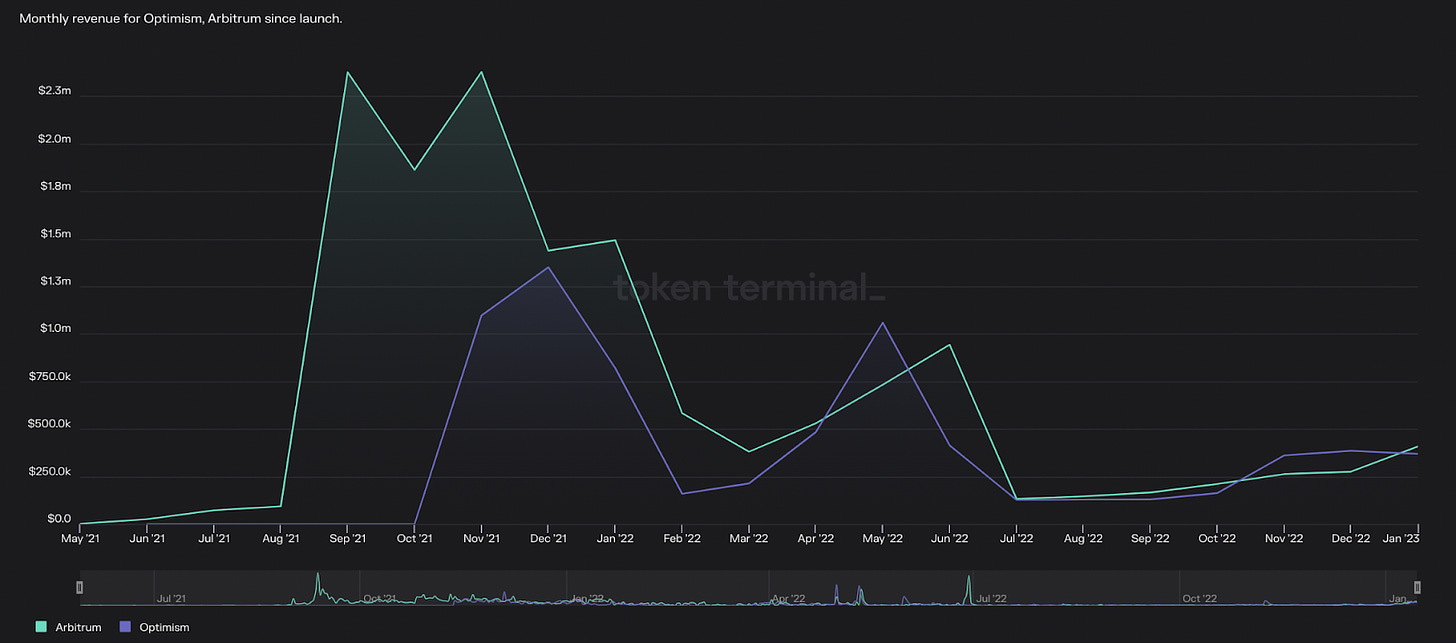Select Optimism's Dec '21 peak data point
The width and height of the screenshot is (1456, 643).
pyautogui.click(x=548, y=267)
